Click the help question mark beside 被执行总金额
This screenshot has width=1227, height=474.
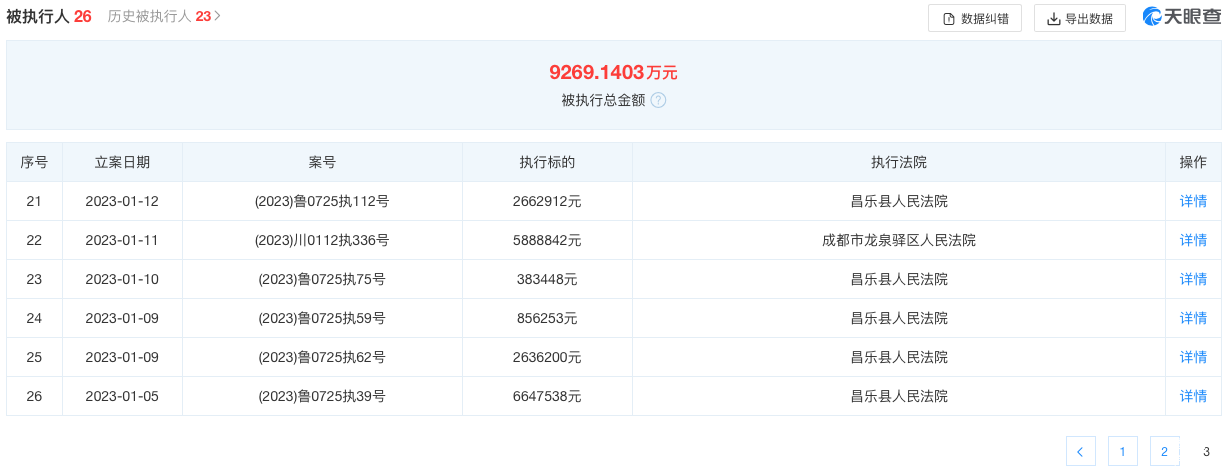tap(658, 100)
